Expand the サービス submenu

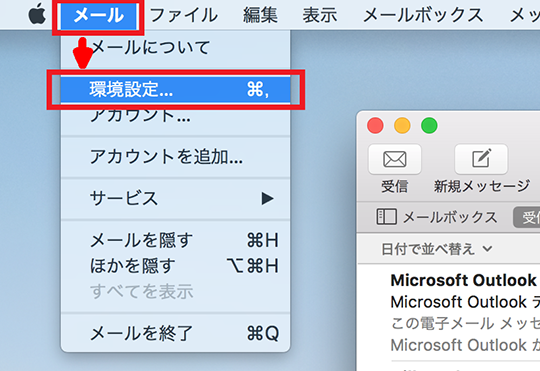point(175,198)
